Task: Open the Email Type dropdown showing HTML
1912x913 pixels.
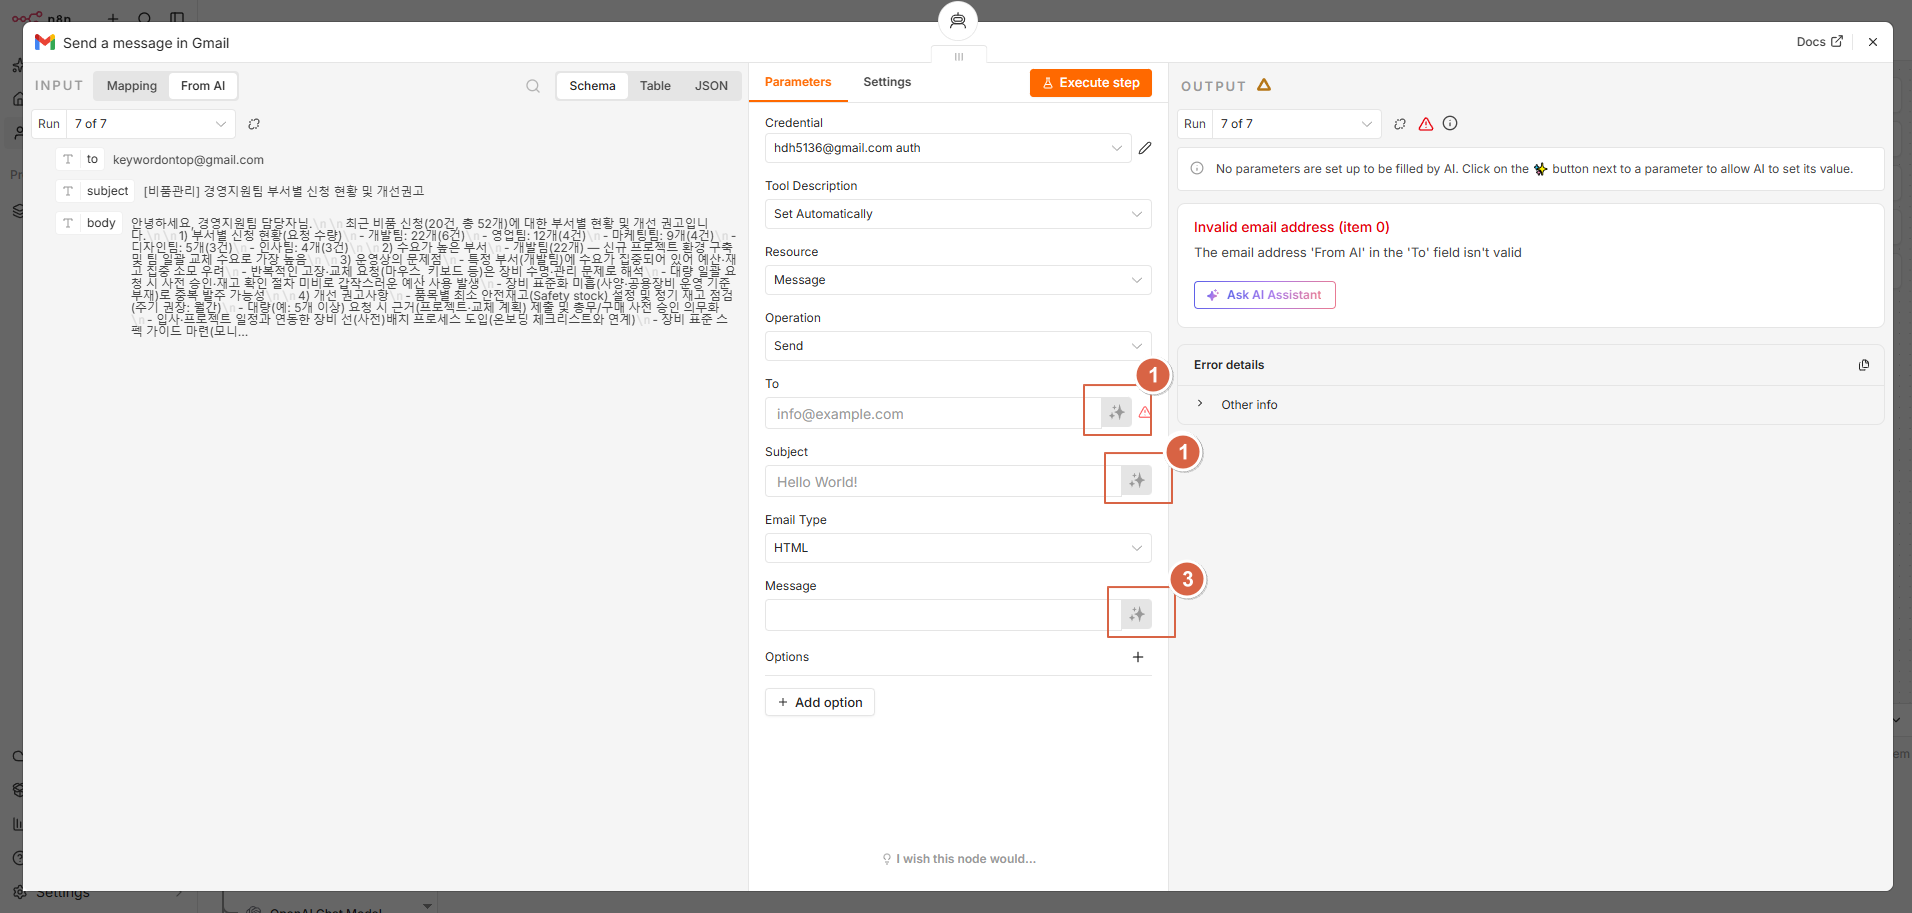Action: coord(958,548)
